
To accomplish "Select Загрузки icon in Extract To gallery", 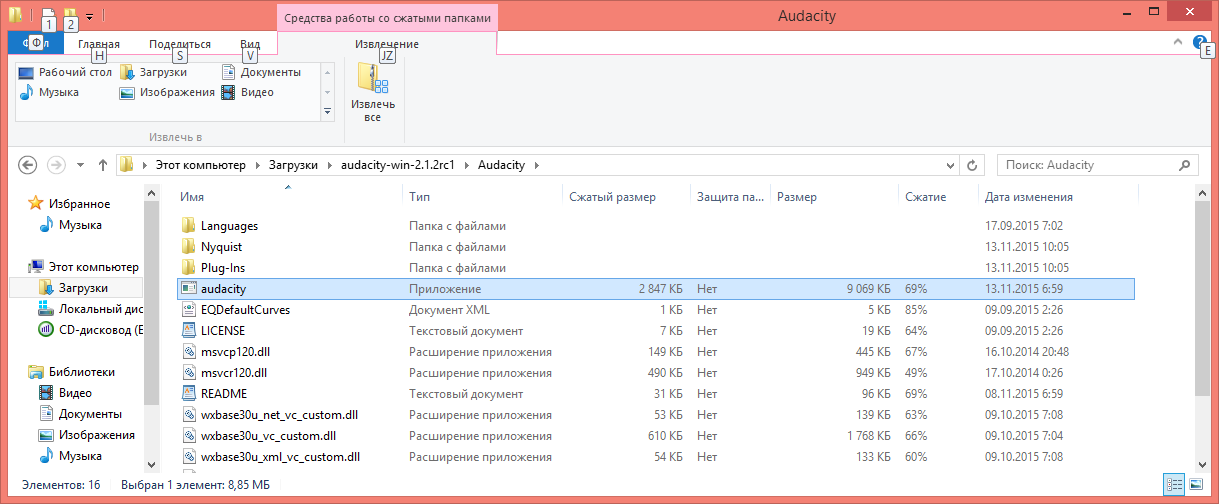I will tap(128, 72).
